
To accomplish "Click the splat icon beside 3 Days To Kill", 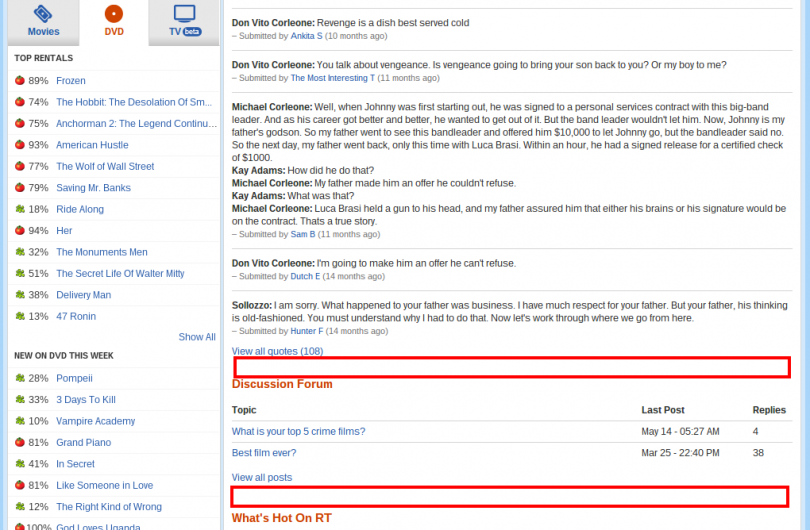I will [x=20, y=399].
